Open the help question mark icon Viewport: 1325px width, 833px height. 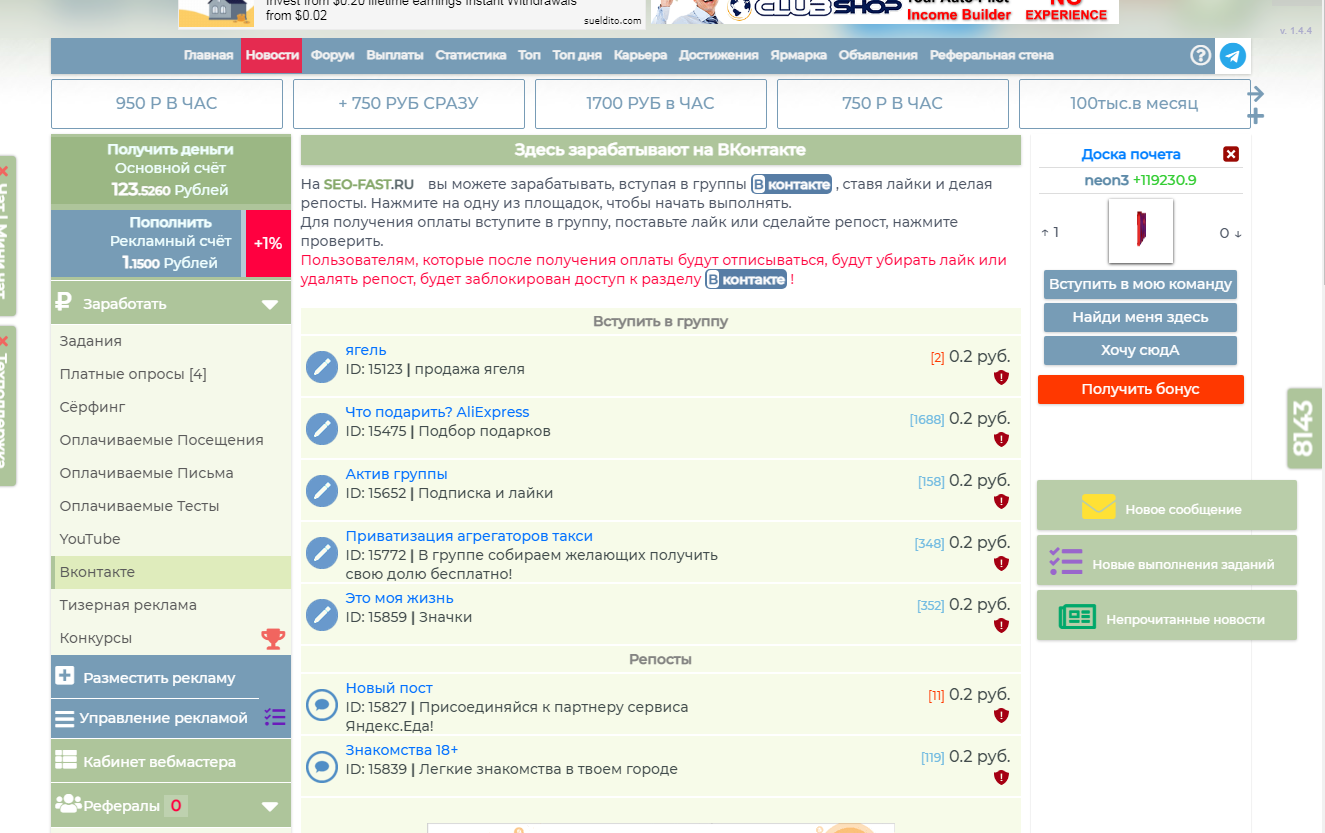point(1201,55)
